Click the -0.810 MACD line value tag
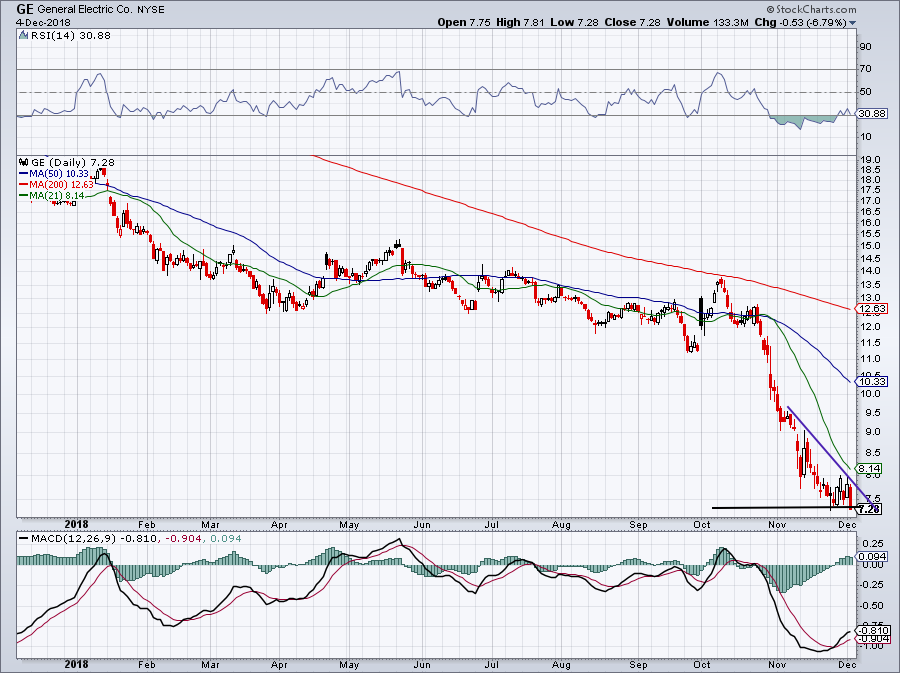900x673 pixels. [x=868, y=630]
